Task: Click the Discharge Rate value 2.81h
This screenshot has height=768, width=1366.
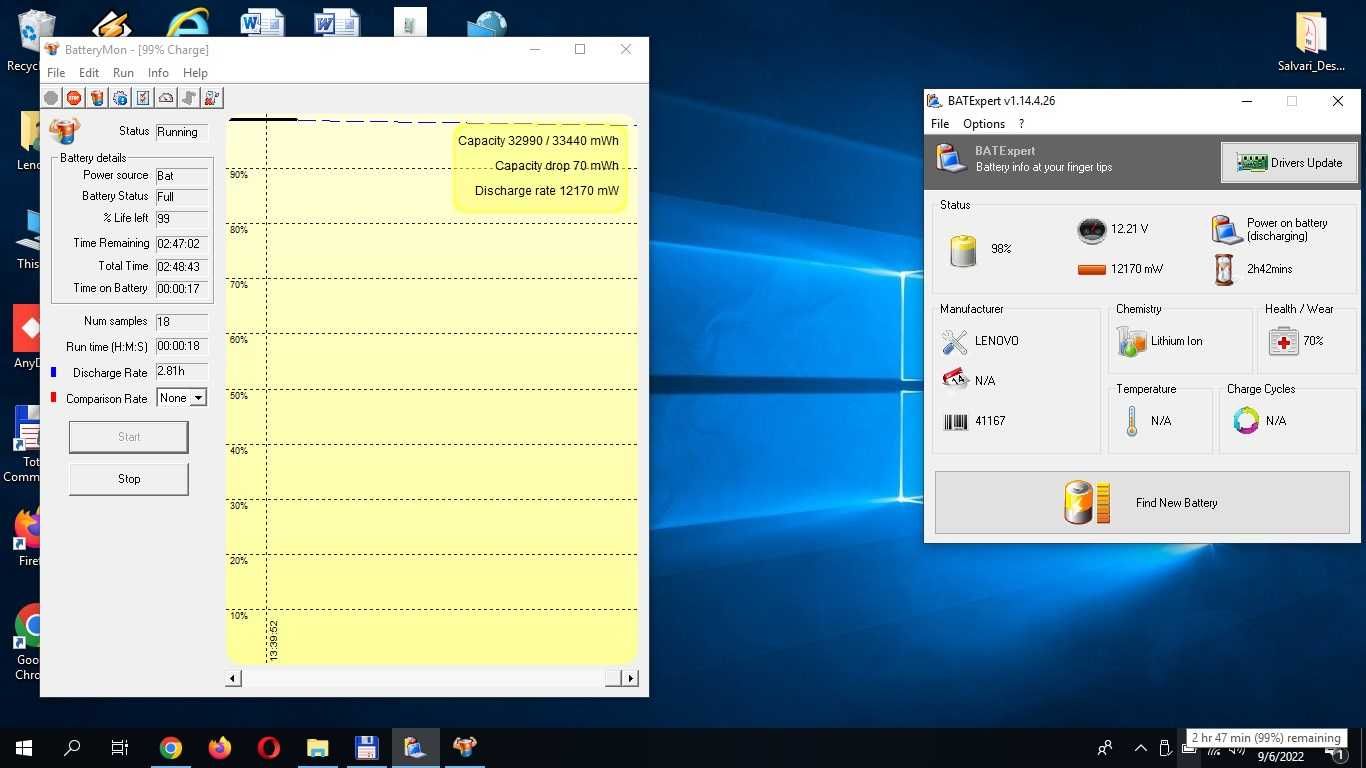Action: pyautogui.click(x=182, y=371)
